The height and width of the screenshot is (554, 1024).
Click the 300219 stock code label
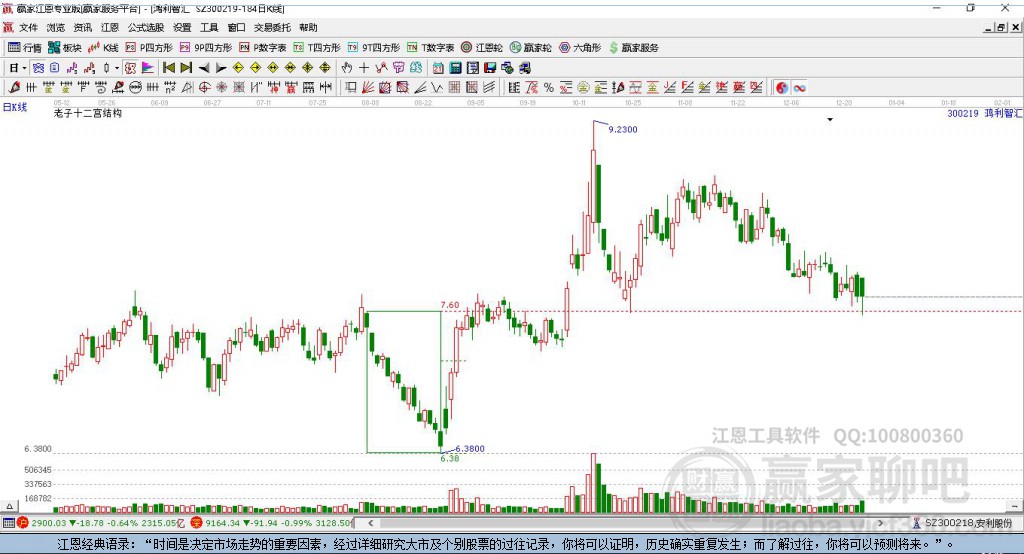(x=963, y=113)
